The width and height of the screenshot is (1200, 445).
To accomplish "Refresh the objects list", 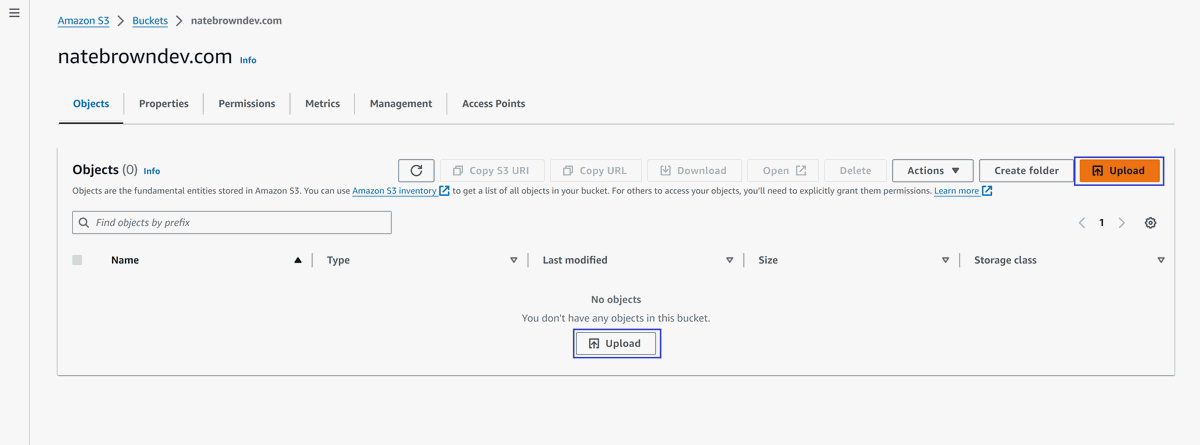I will [416, 170].
